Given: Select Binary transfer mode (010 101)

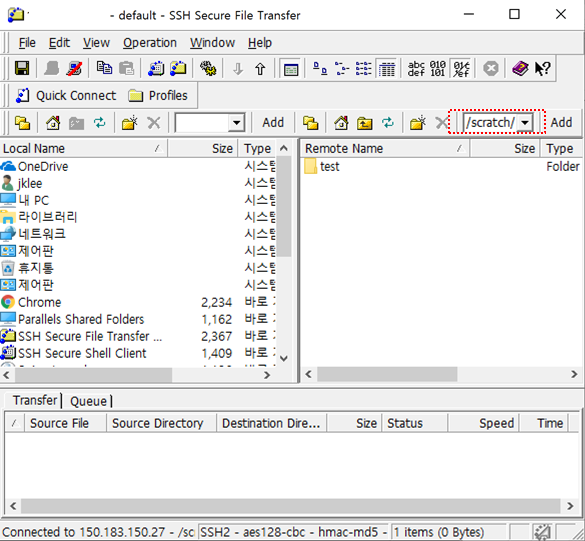Looking at the screenshot, I should pyautogui.click(x=438, y=69).
